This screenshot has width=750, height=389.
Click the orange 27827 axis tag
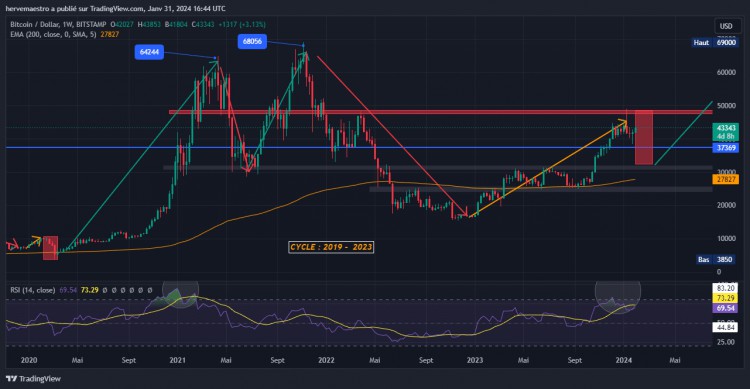[x=726, y=179]
